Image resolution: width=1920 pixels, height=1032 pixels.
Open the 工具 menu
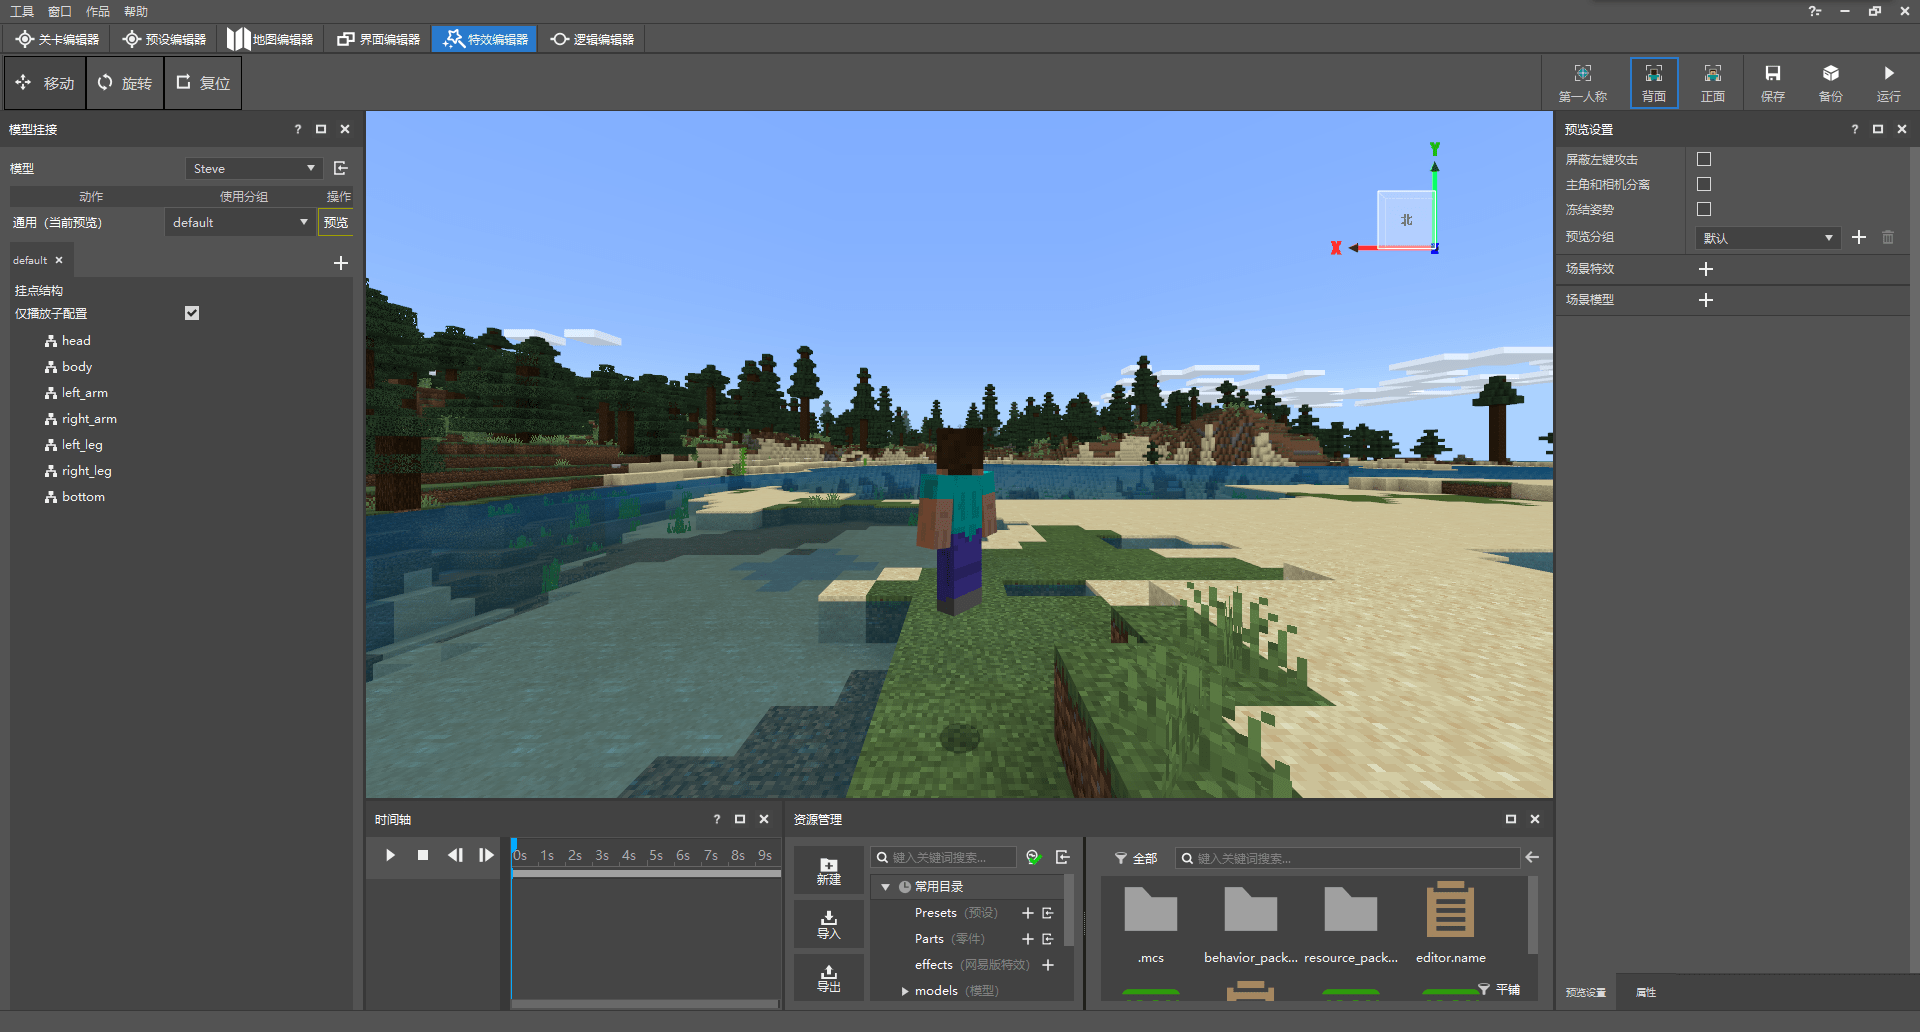[22, 11]
